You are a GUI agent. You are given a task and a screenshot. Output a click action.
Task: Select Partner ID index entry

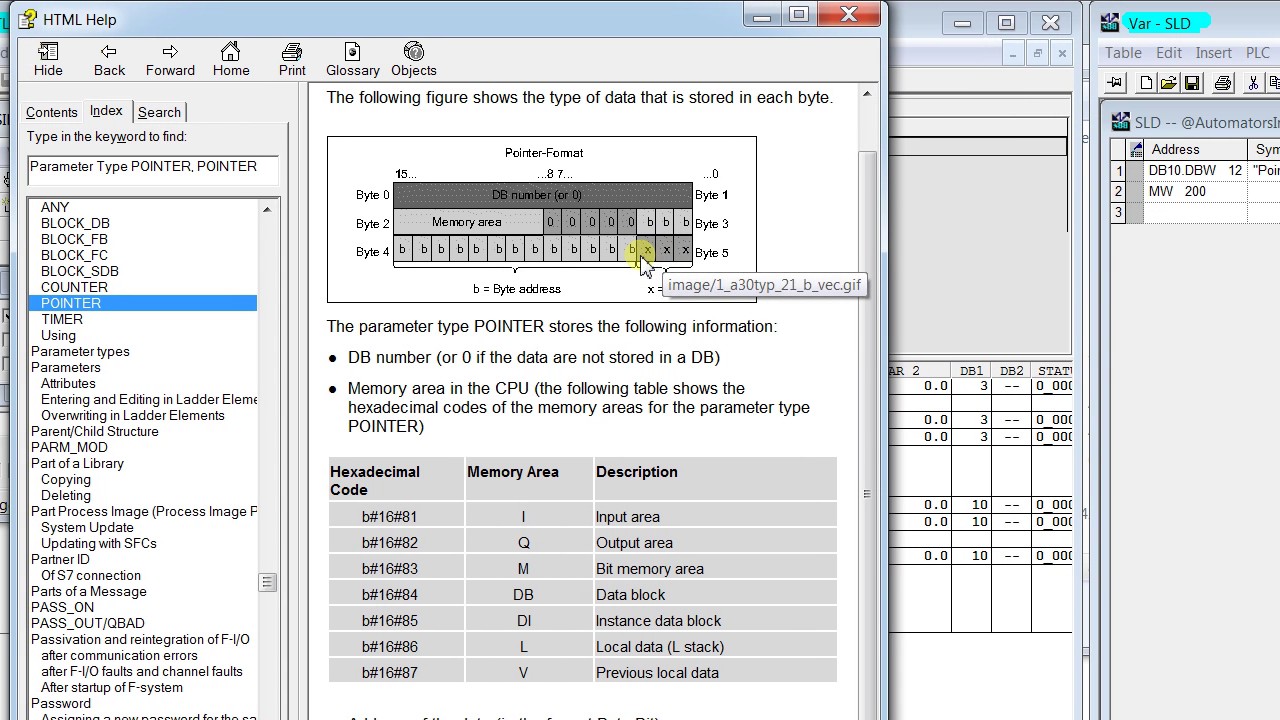point(60,559)
